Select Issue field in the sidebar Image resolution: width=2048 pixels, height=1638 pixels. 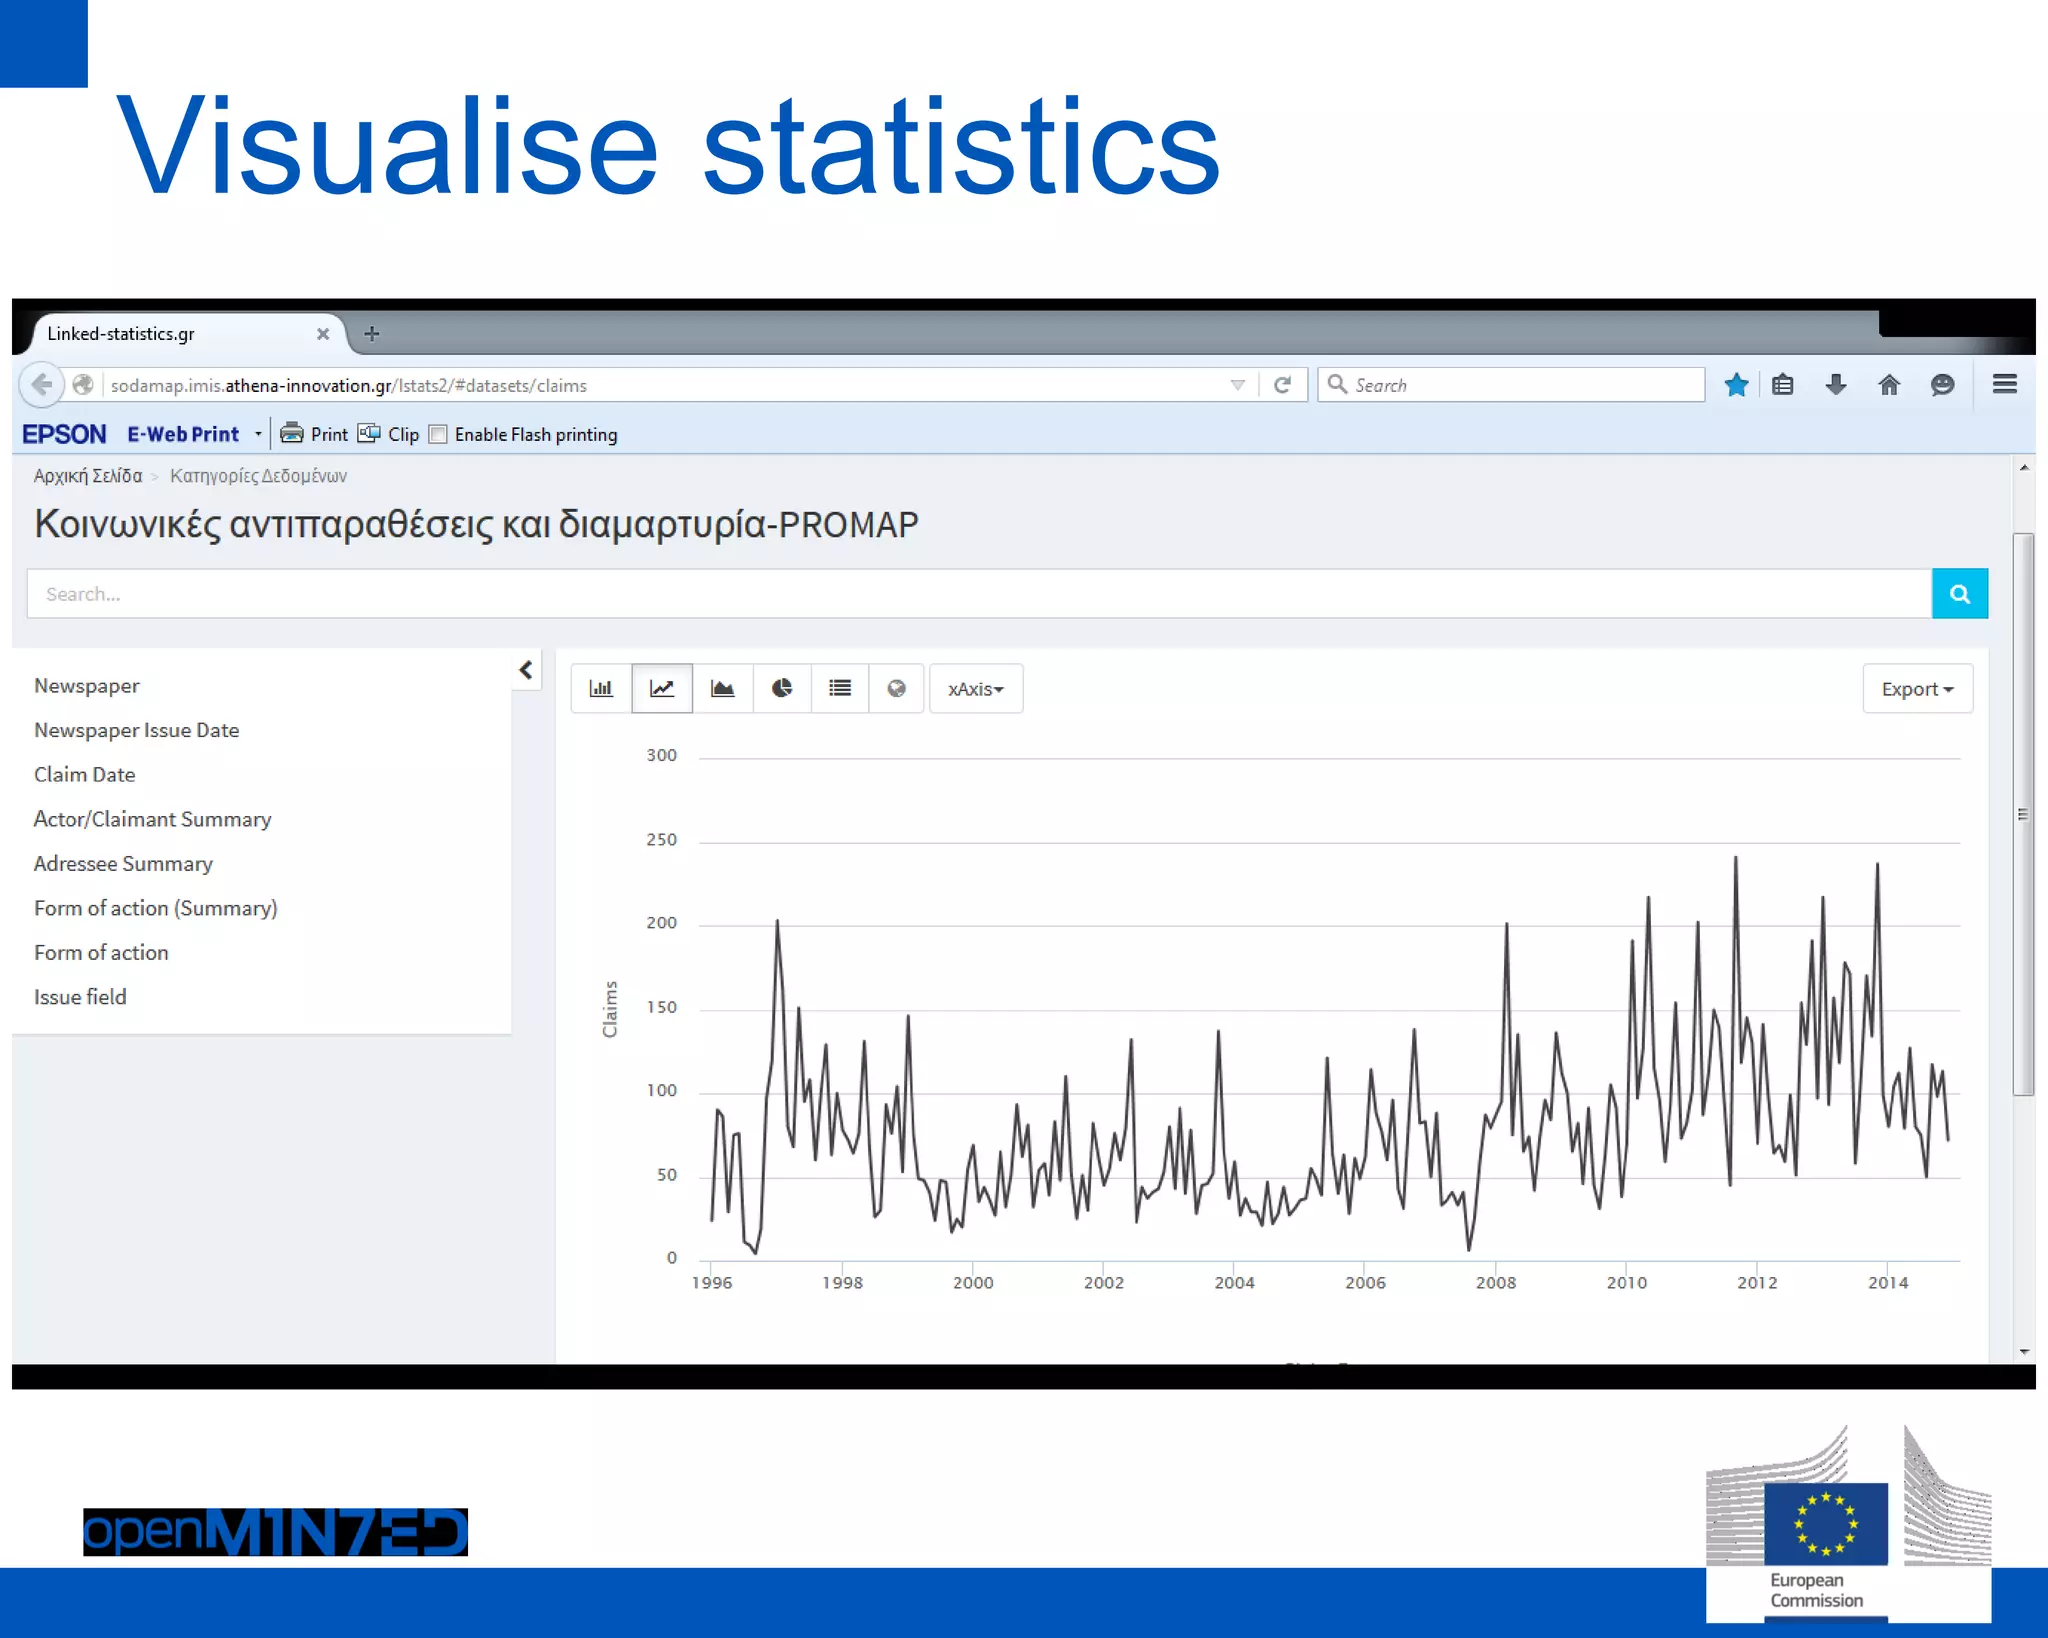pyautogui.click(x=80, y=997)
